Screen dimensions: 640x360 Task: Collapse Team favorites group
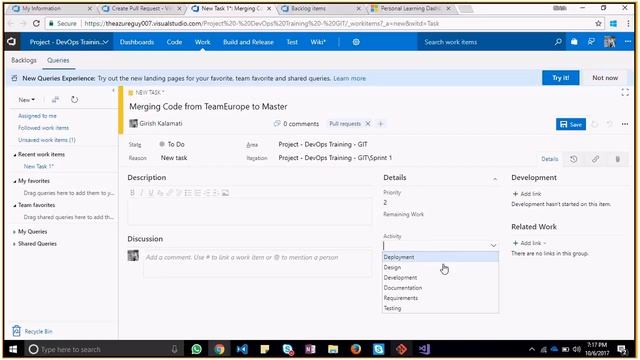pos(15,205)
